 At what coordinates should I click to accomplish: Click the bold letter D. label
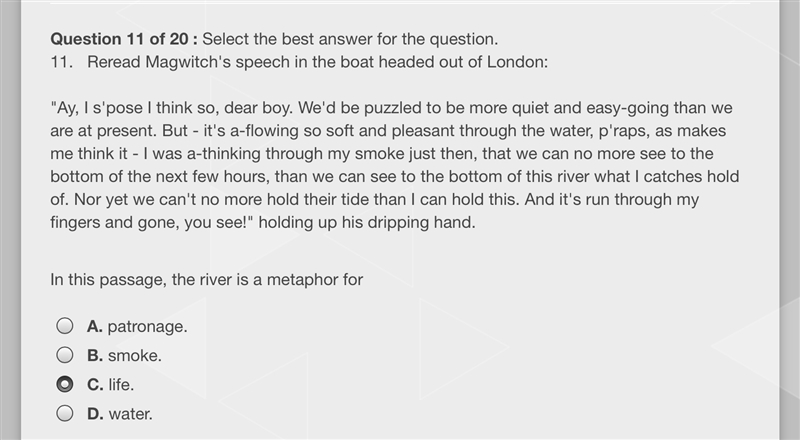(x=95, y=413)
